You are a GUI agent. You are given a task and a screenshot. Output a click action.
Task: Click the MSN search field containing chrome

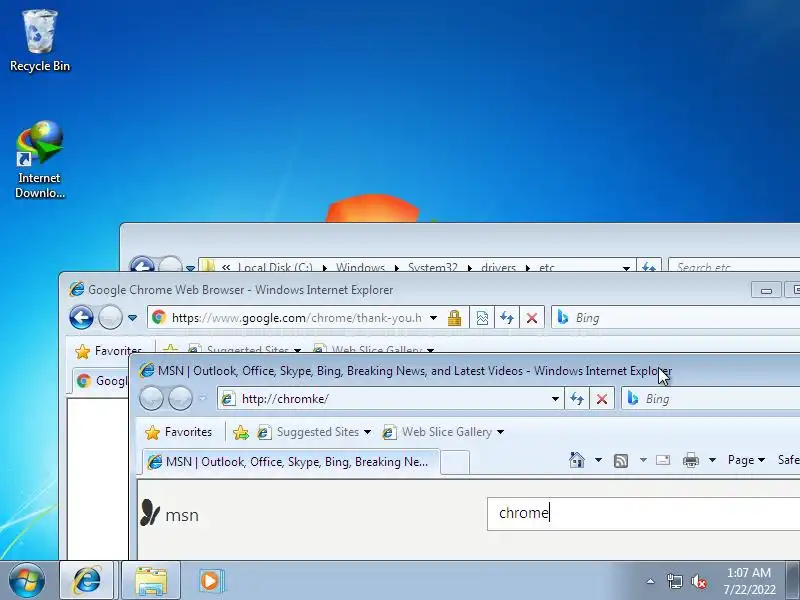[643, 514]
